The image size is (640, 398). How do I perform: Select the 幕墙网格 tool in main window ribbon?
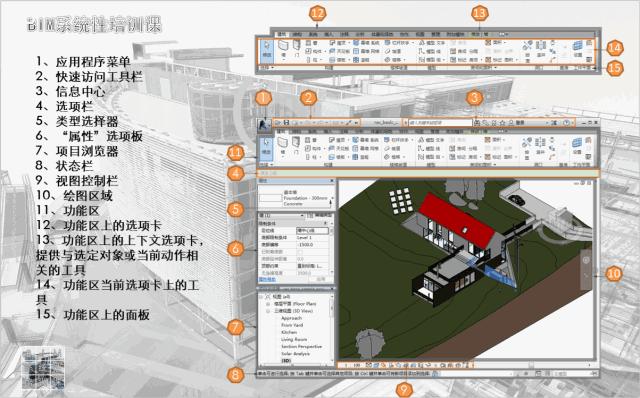click(x=366, y=149)
